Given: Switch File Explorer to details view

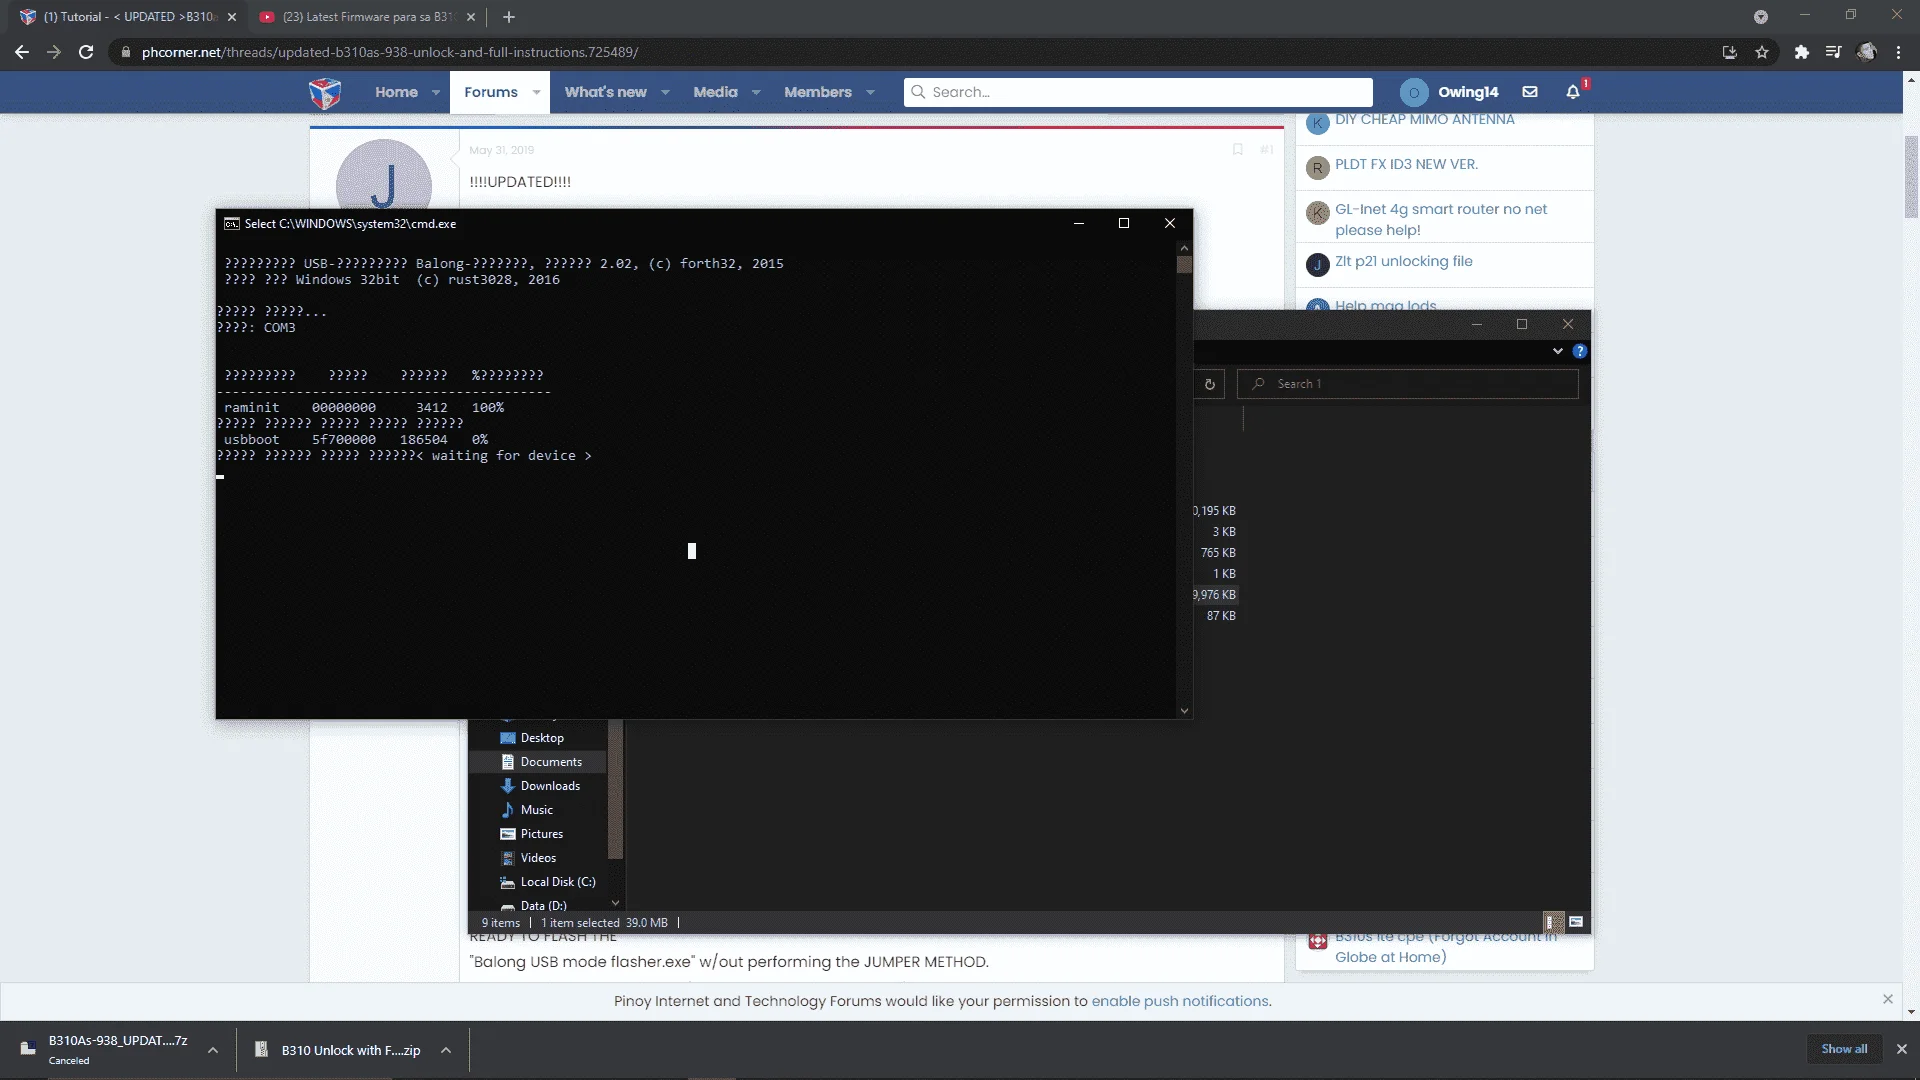Looking at the screenshot, I should coord(1552,922).
